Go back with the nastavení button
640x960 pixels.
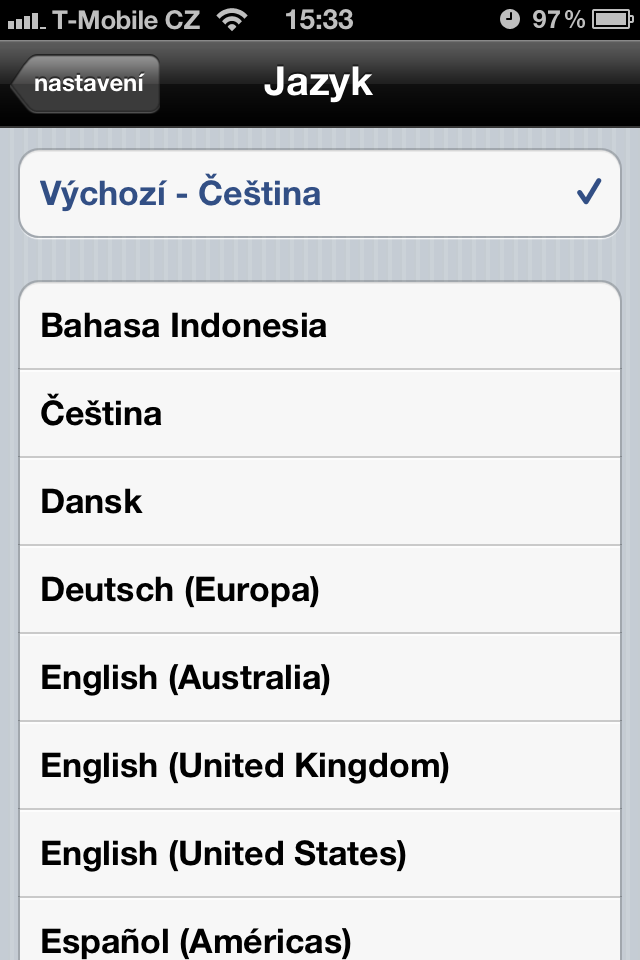click(87, 83)
